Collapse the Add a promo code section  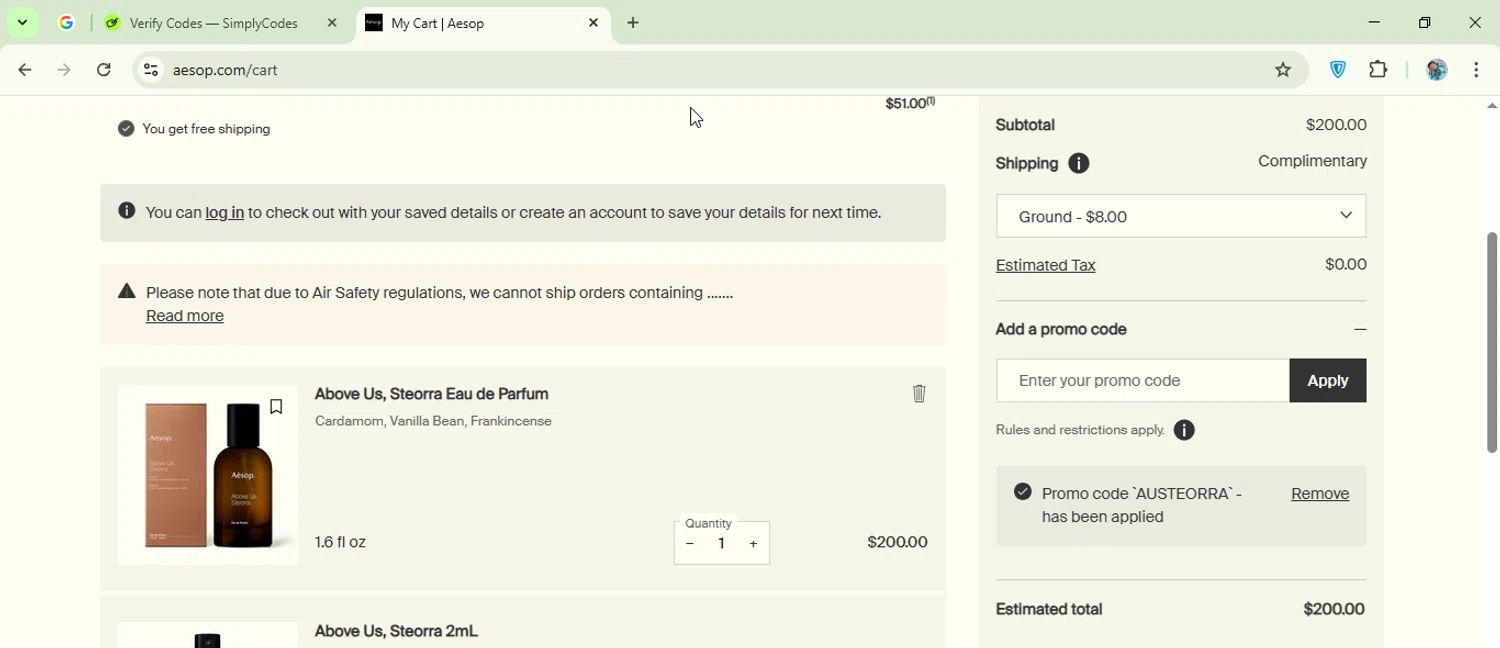click(x=1359, y=330)
